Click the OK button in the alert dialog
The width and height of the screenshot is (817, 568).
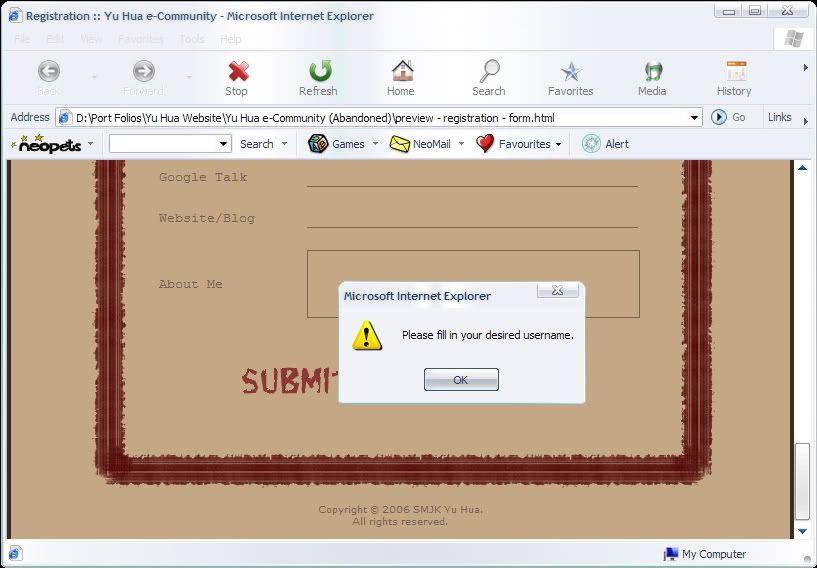(461, 379)
